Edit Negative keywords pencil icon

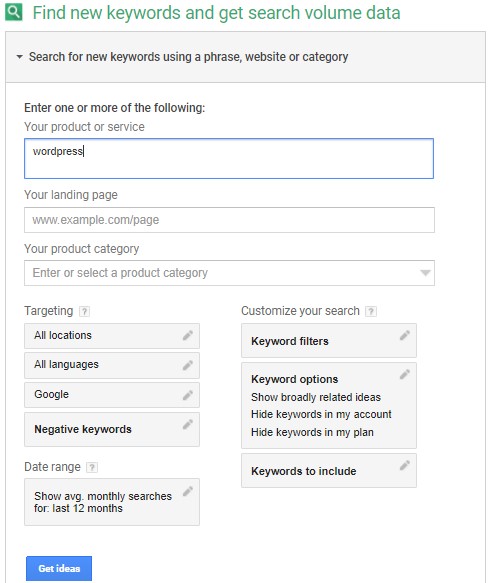[188, 425]
